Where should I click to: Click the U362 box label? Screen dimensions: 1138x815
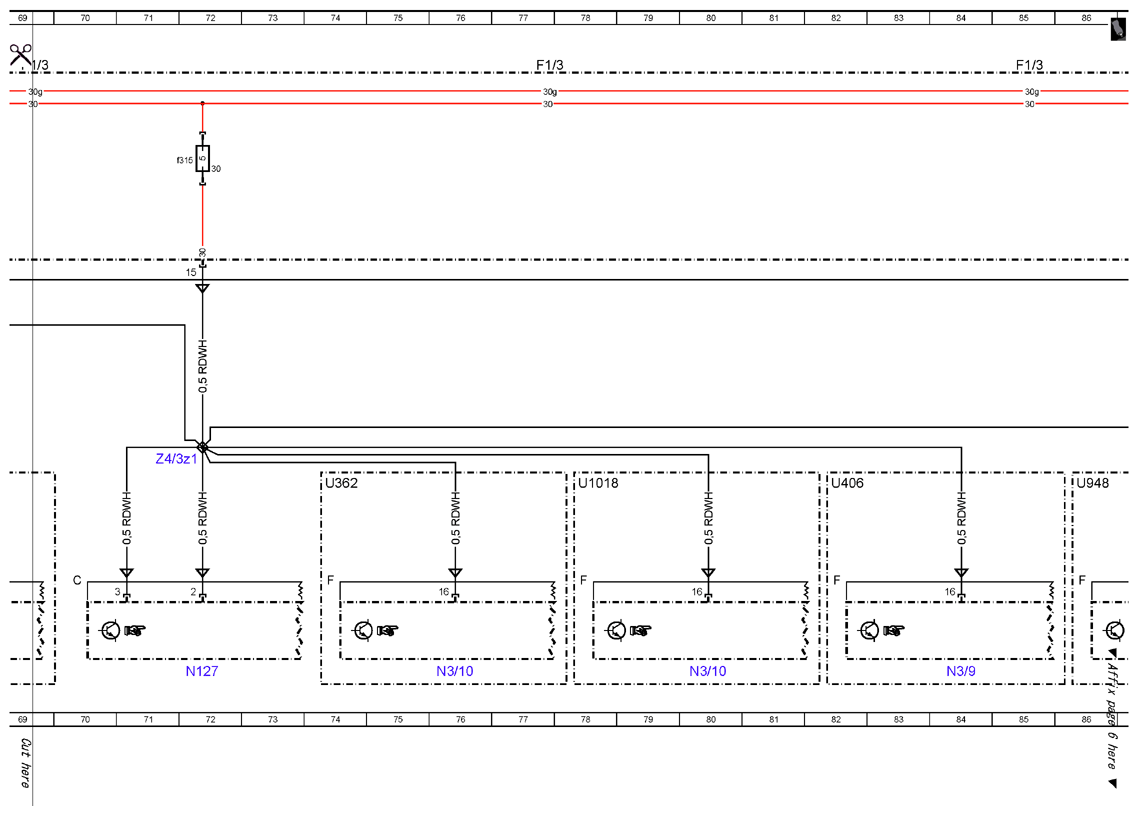point(341,483)
